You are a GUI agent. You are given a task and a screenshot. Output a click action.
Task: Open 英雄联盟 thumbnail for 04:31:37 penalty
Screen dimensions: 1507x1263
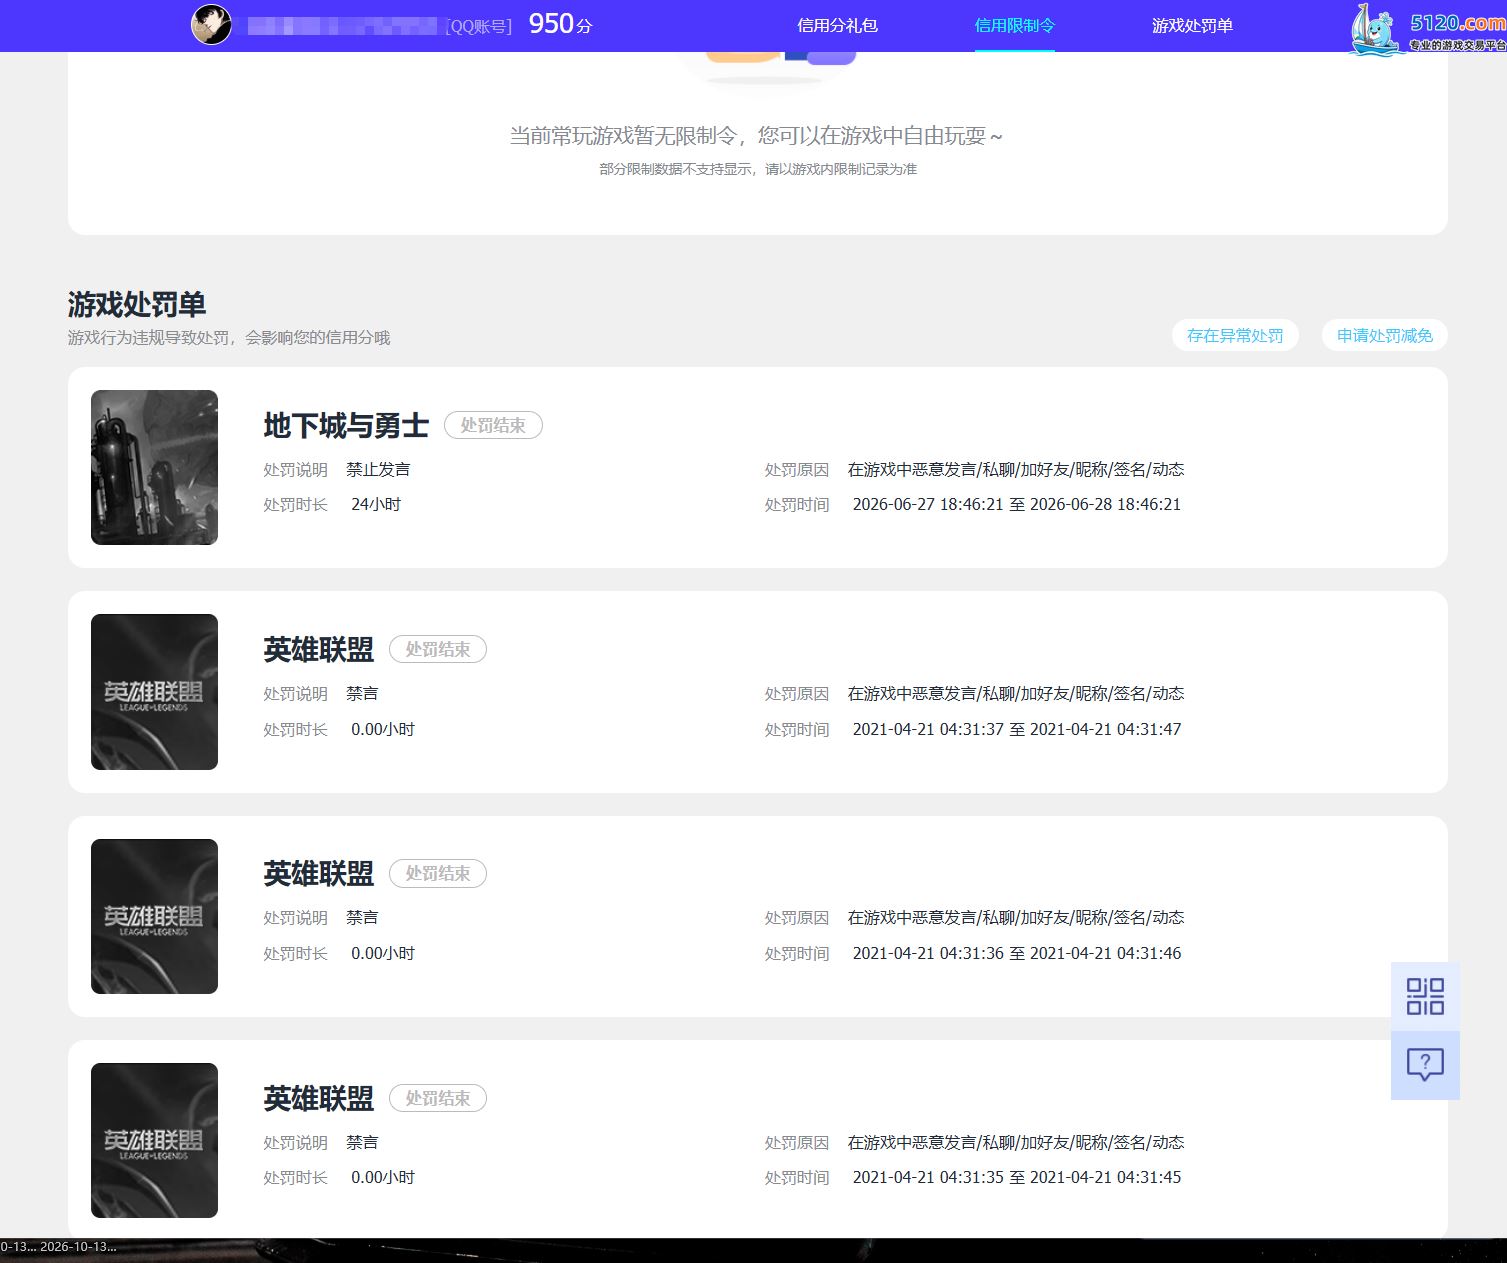[x=154, y=692]
